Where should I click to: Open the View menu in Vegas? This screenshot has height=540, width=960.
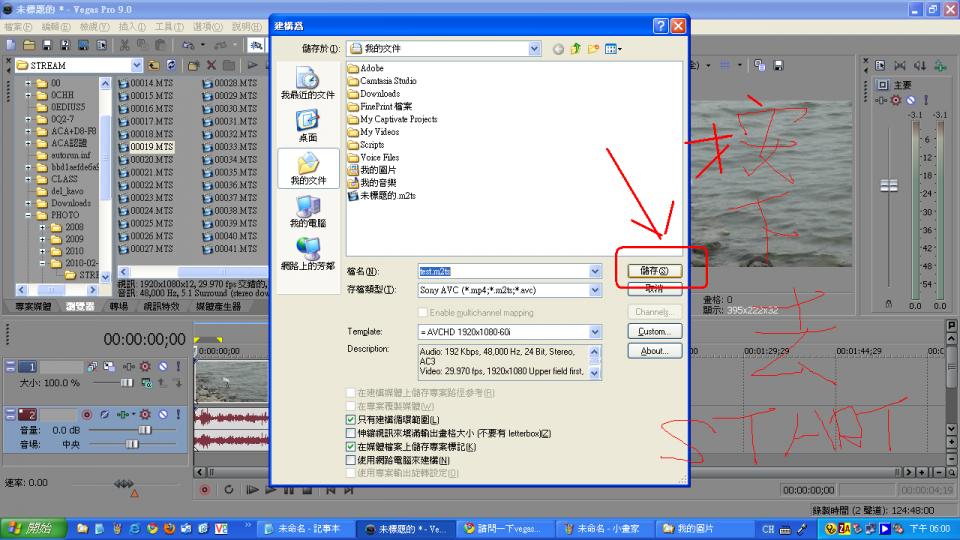tap(94, 27)
